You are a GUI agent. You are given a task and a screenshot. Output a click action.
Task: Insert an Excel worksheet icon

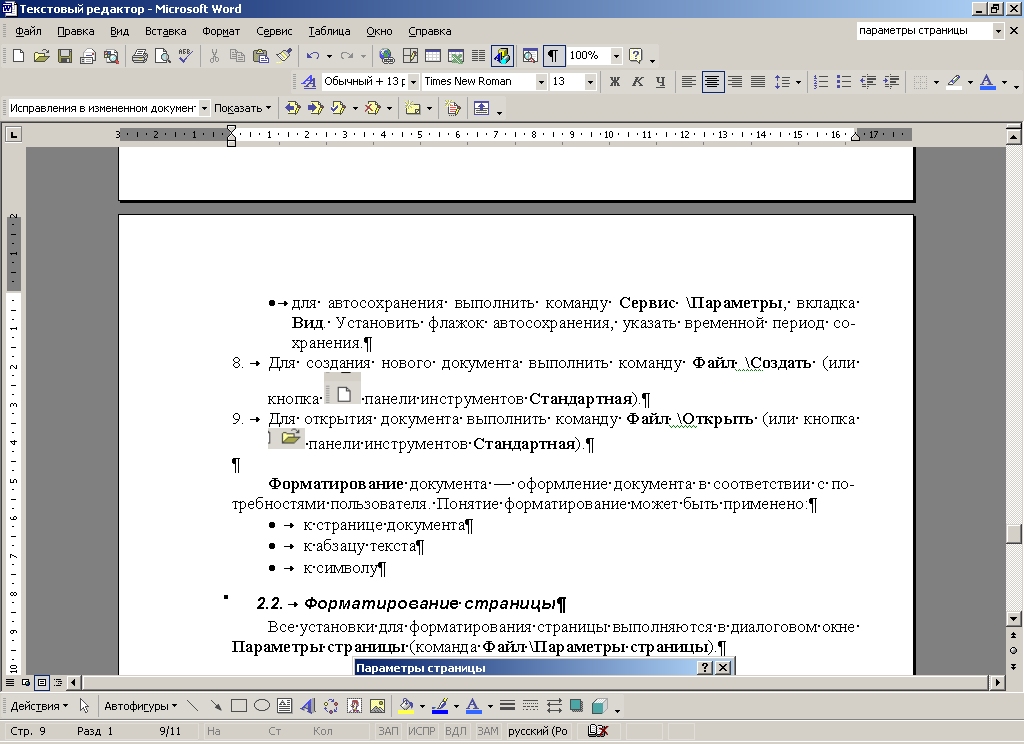[456, 56]
